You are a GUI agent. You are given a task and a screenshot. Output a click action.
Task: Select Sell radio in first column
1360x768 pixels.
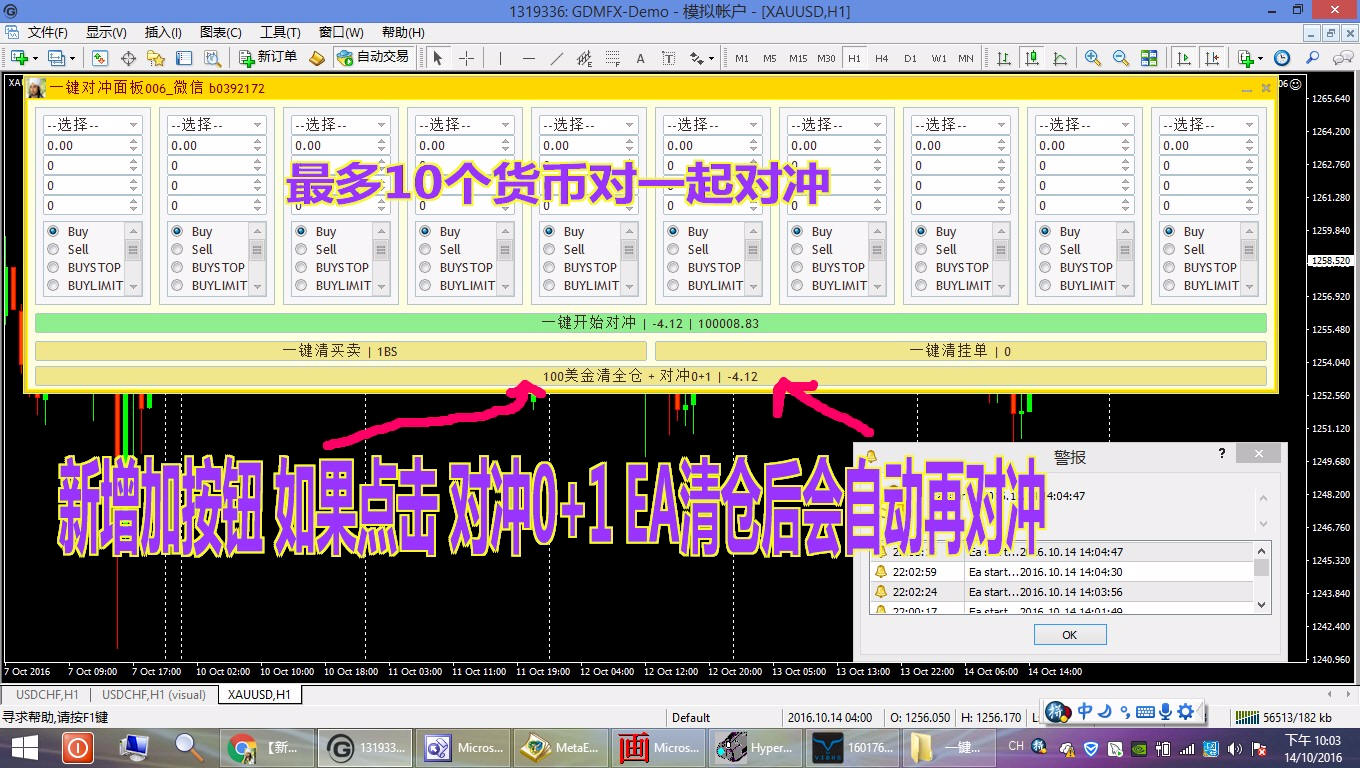click(53, 249)
